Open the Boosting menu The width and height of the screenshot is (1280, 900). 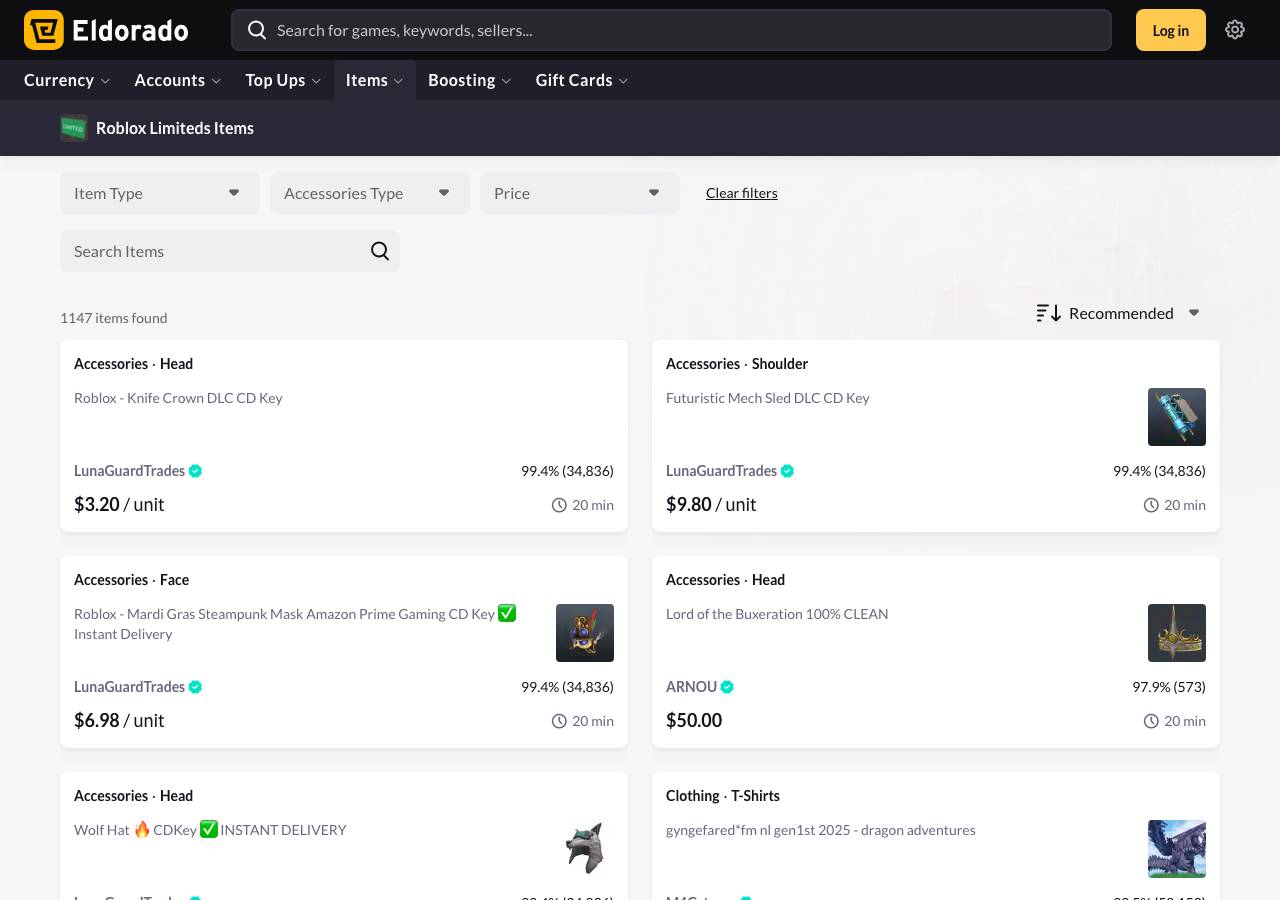pos(469,80)
